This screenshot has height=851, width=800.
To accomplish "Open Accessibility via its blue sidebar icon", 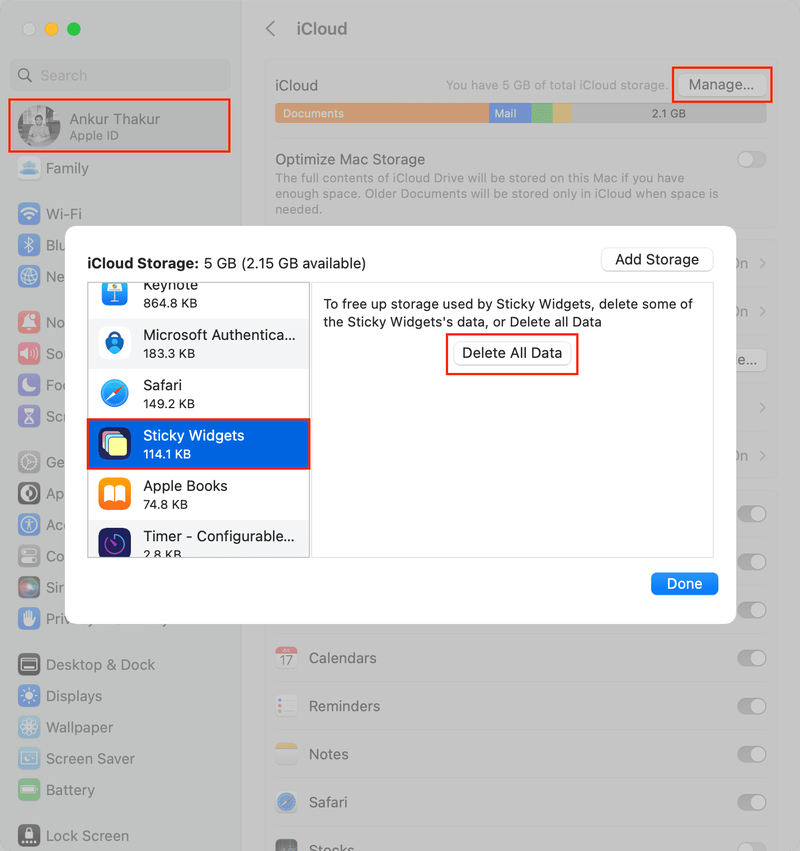I will pos(29,525).
